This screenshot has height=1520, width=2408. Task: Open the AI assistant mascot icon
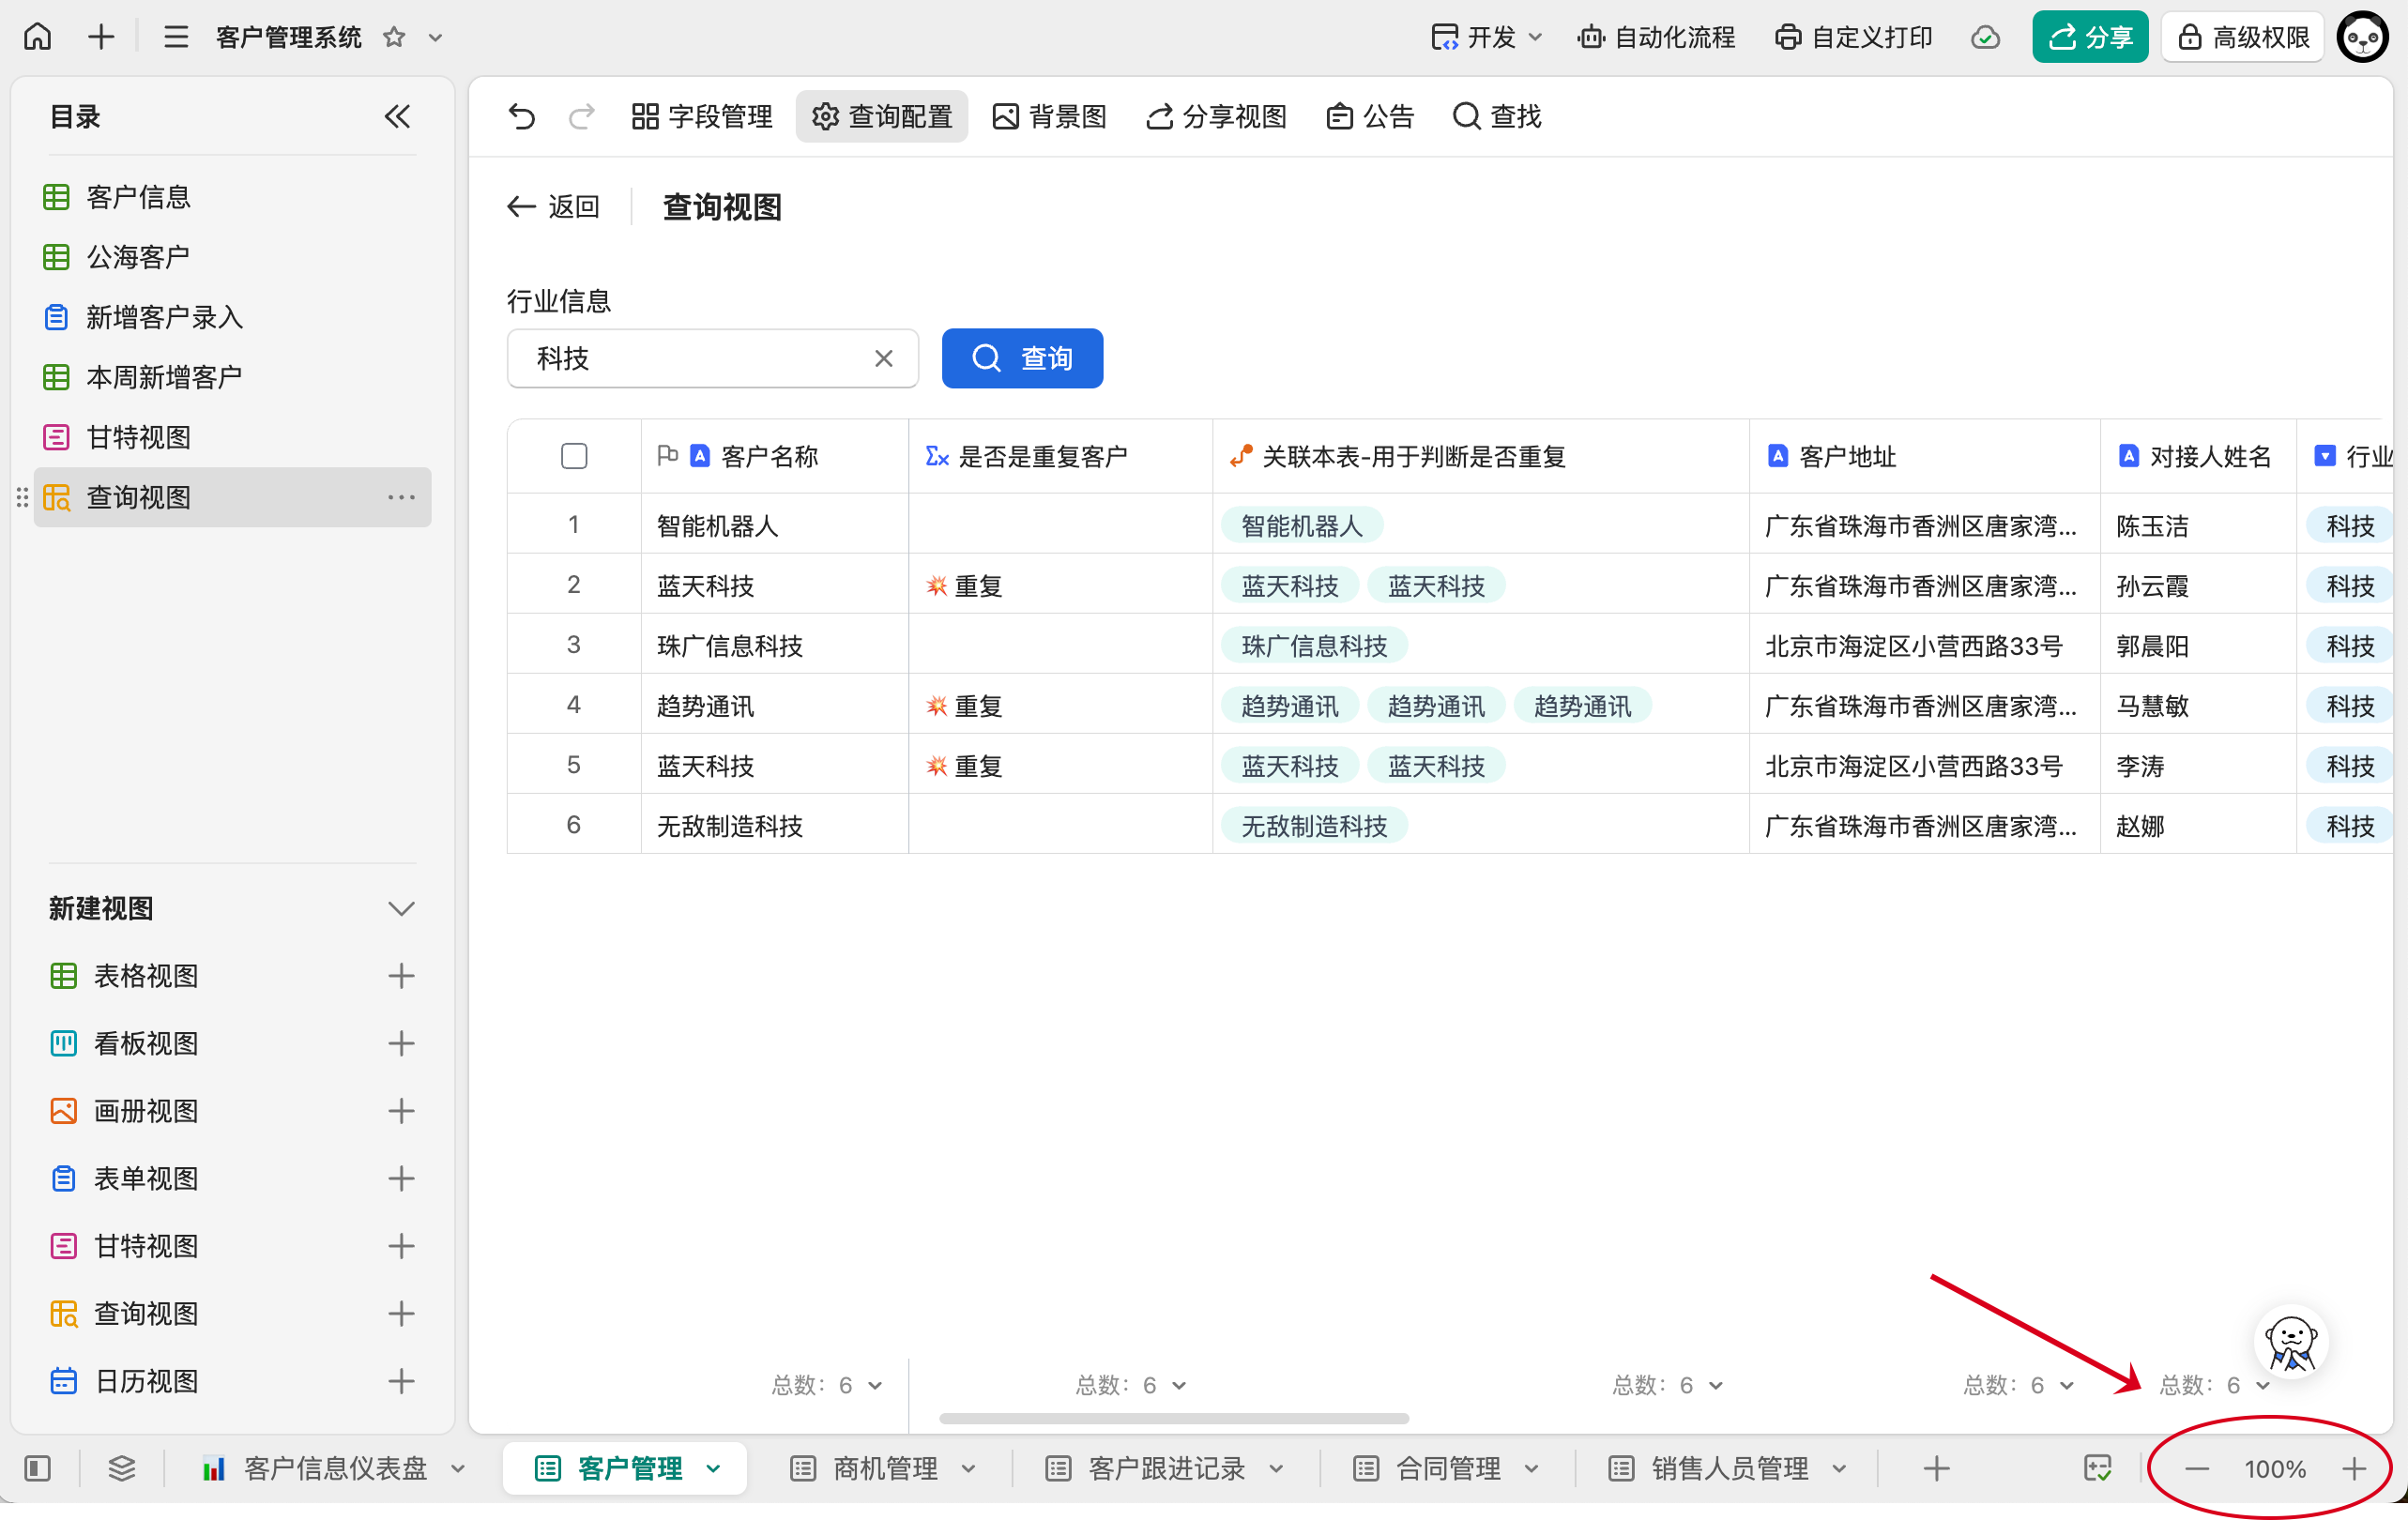(x=2290, y=1342)
